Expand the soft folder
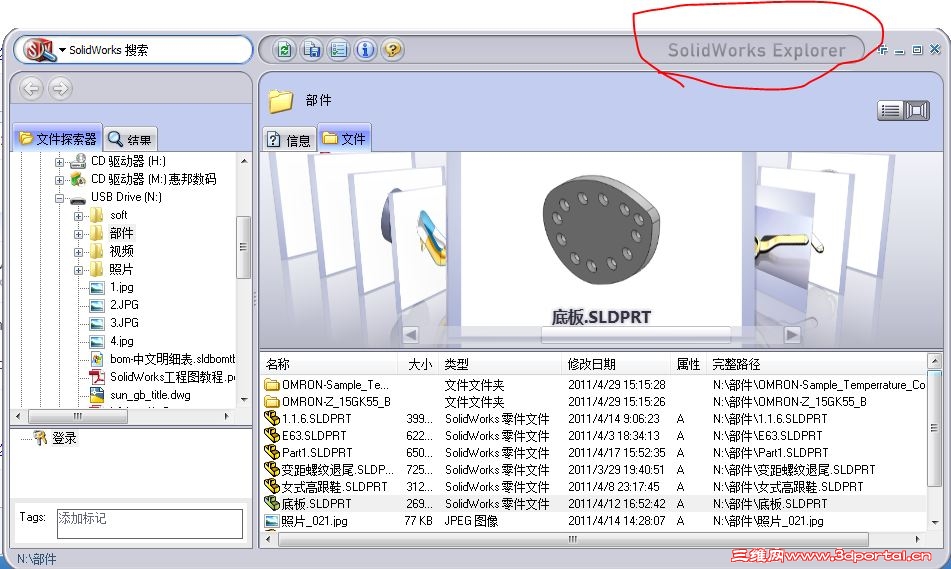This screenshot has width=951, height=569. coord(78,216)
